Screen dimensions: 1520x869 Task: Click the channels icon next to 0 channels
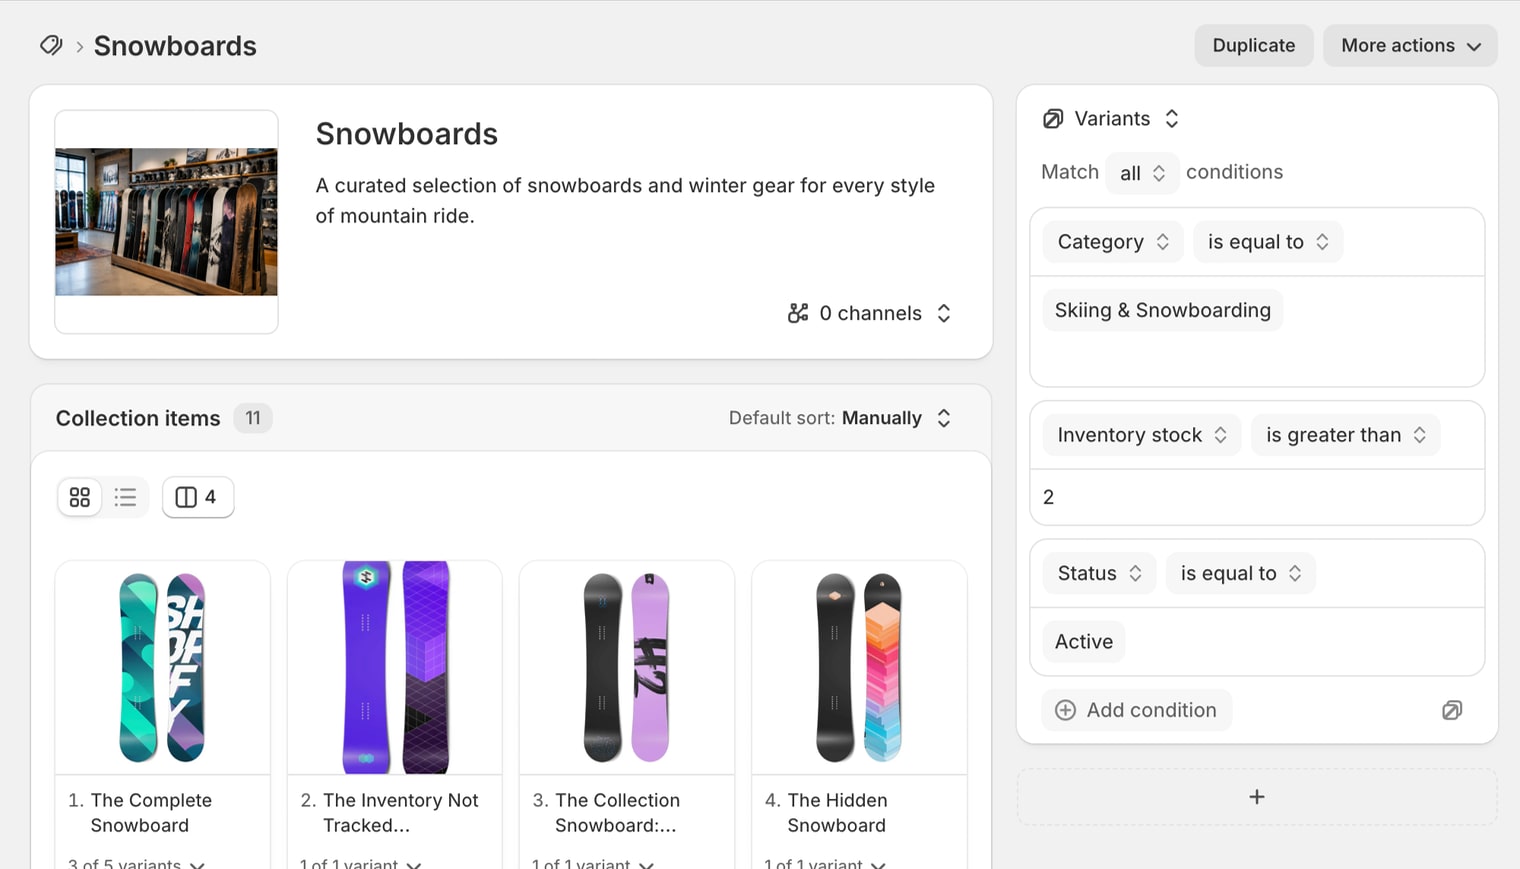[797, 313]
